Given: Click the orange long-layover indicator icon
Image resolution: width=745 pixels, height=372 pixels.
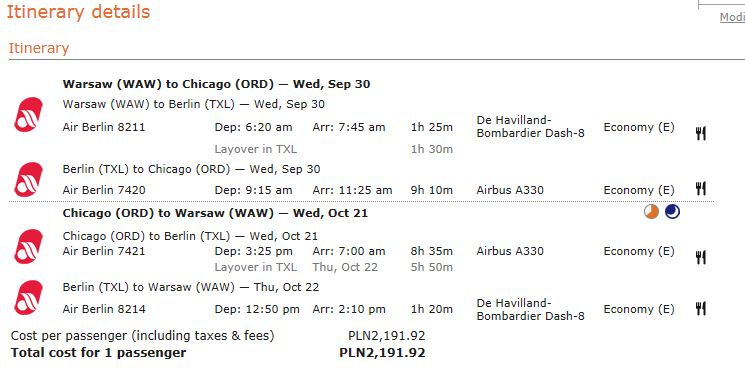Looking at the screenshot, I should point(651,211).
